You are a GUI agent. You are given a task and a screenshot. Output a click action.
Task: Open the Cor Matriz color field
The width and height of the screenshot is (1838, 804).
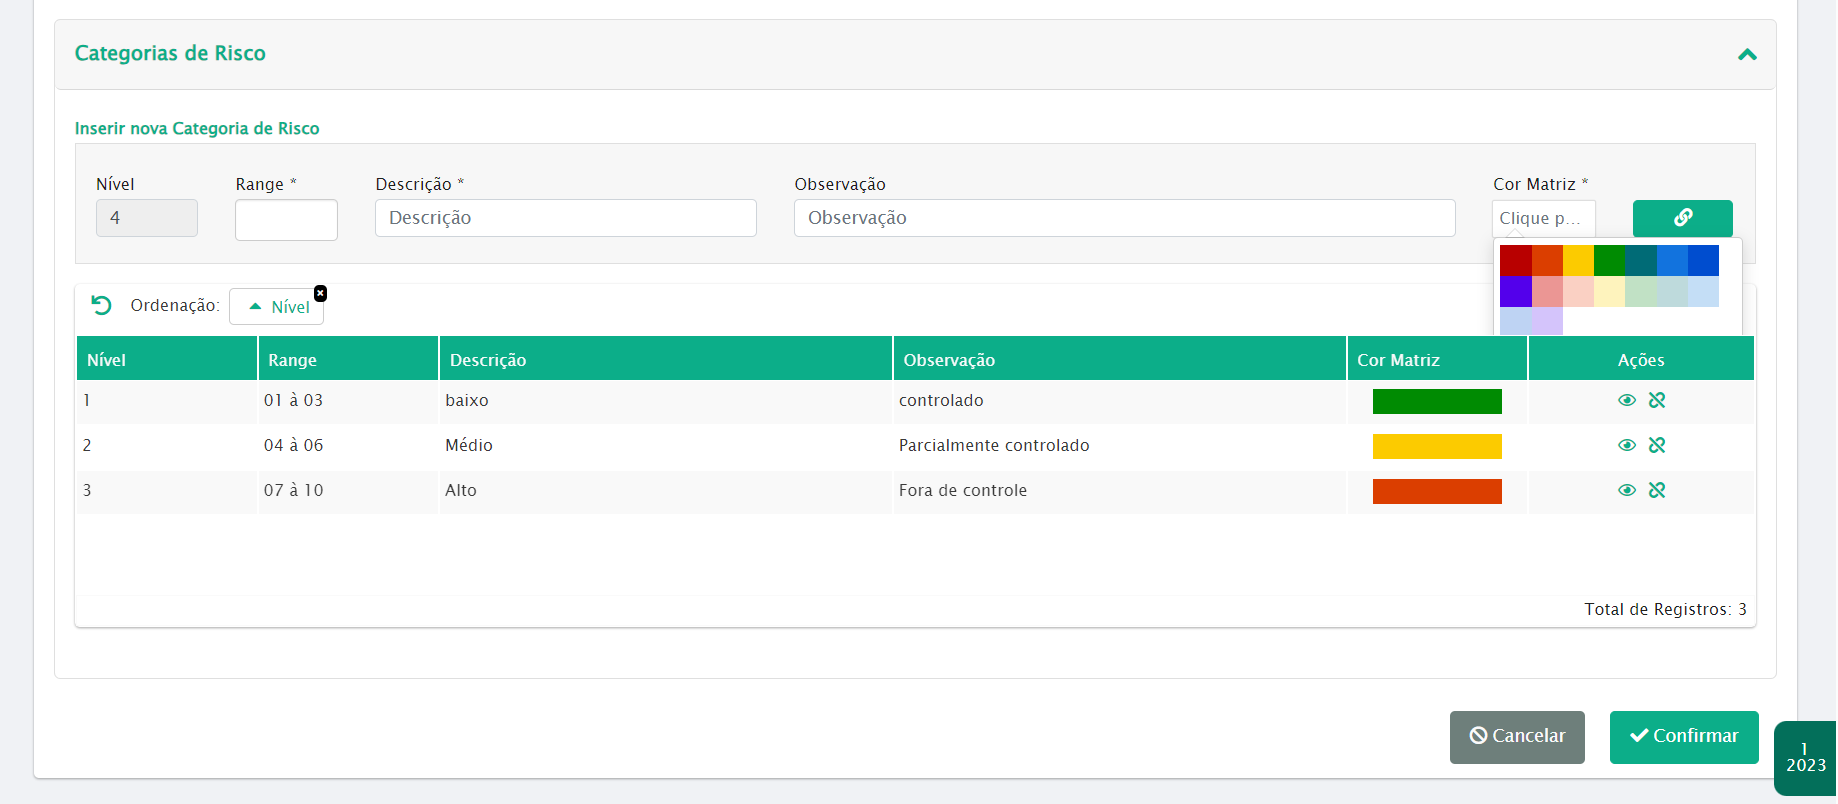1543,218
